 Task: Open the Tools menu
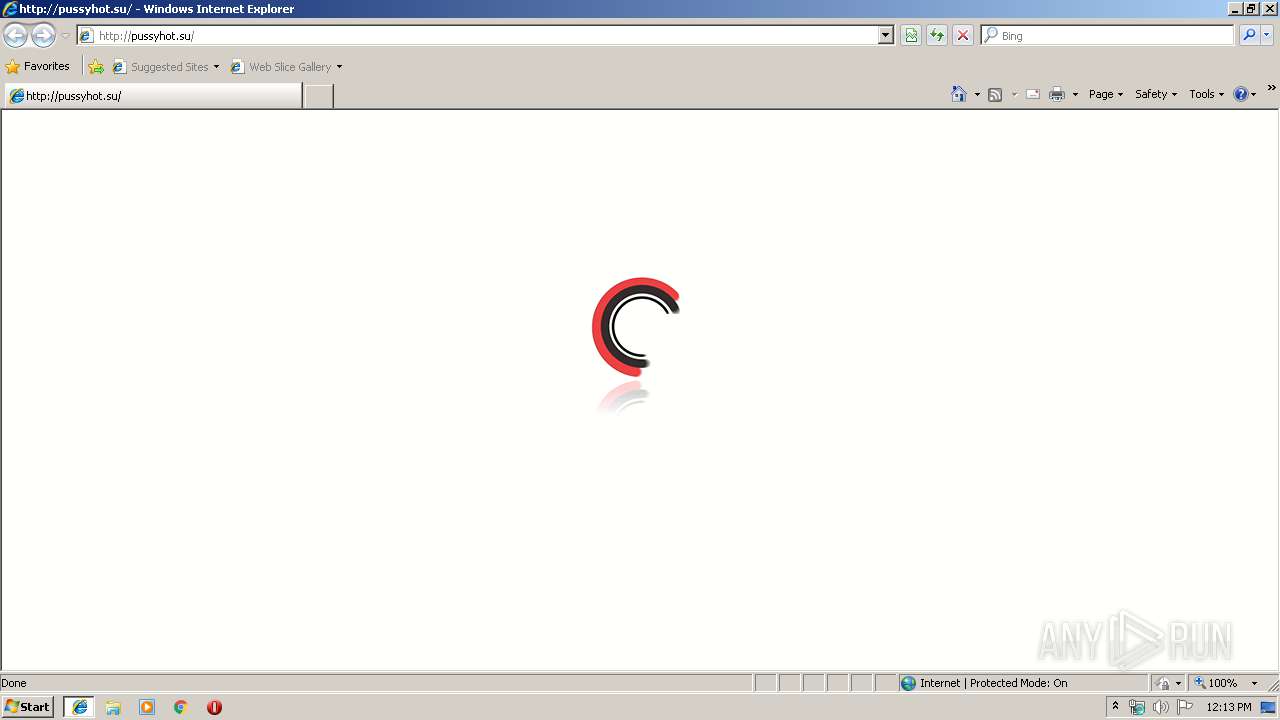coord(1206,94)
